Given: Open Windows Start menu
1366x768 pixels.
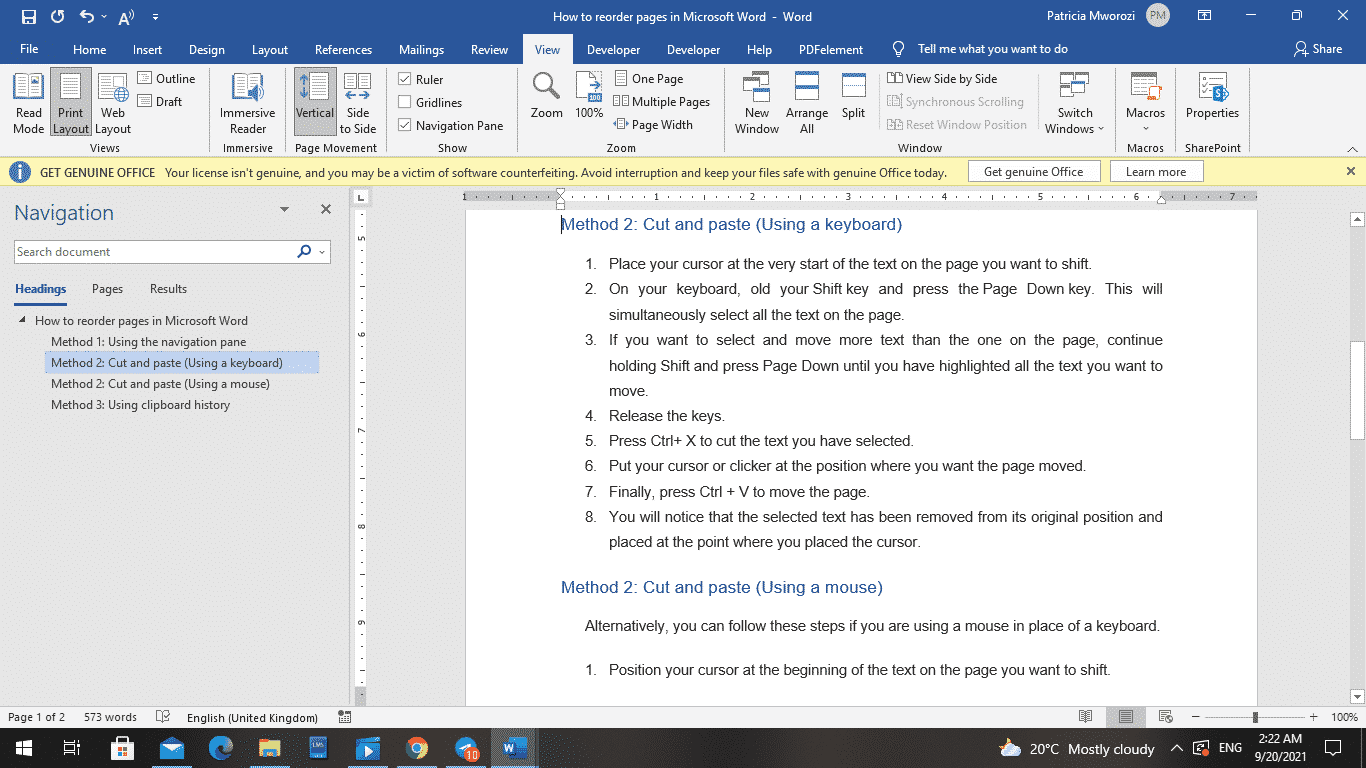Looking at the screenshot, I should click(x=23, y=748).
